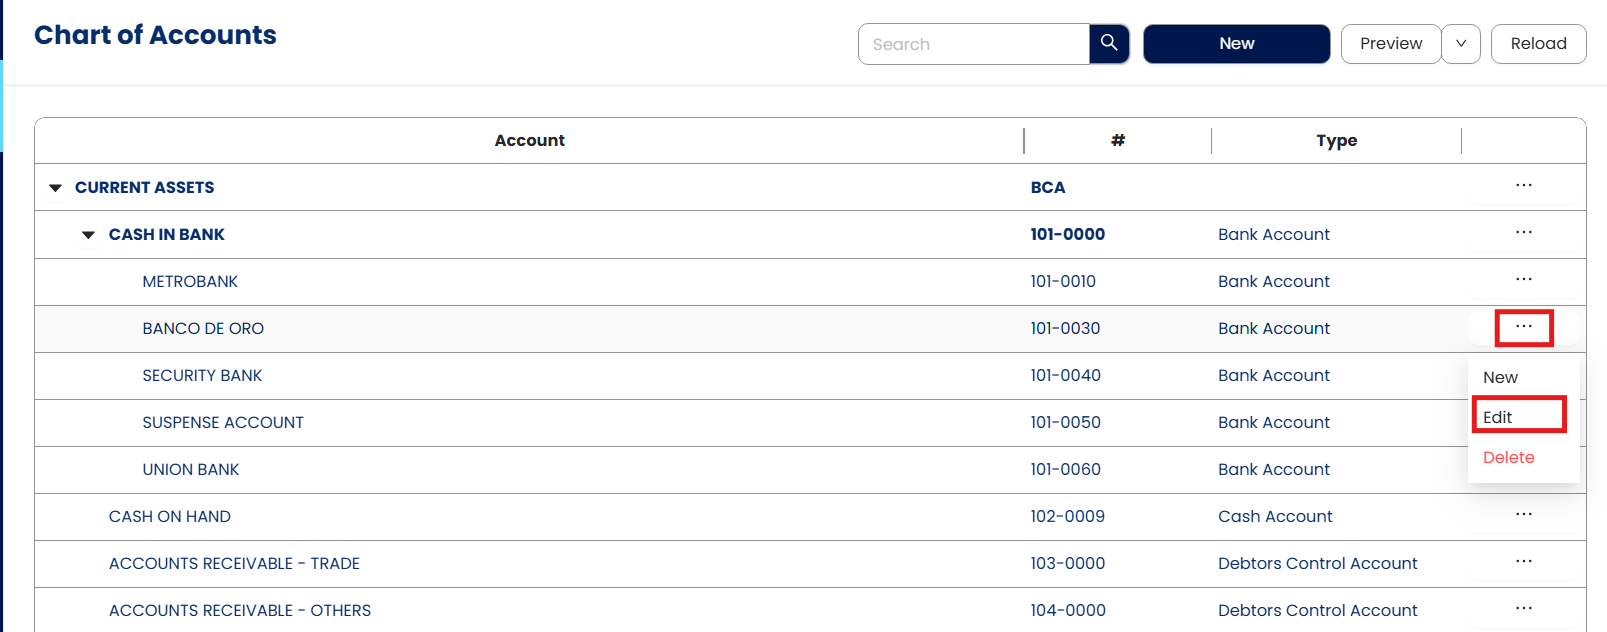The width and height of the screenshot is (1607, 632).
Task: Collapse the CASH IN BANK group
Action: click(89, 235)
